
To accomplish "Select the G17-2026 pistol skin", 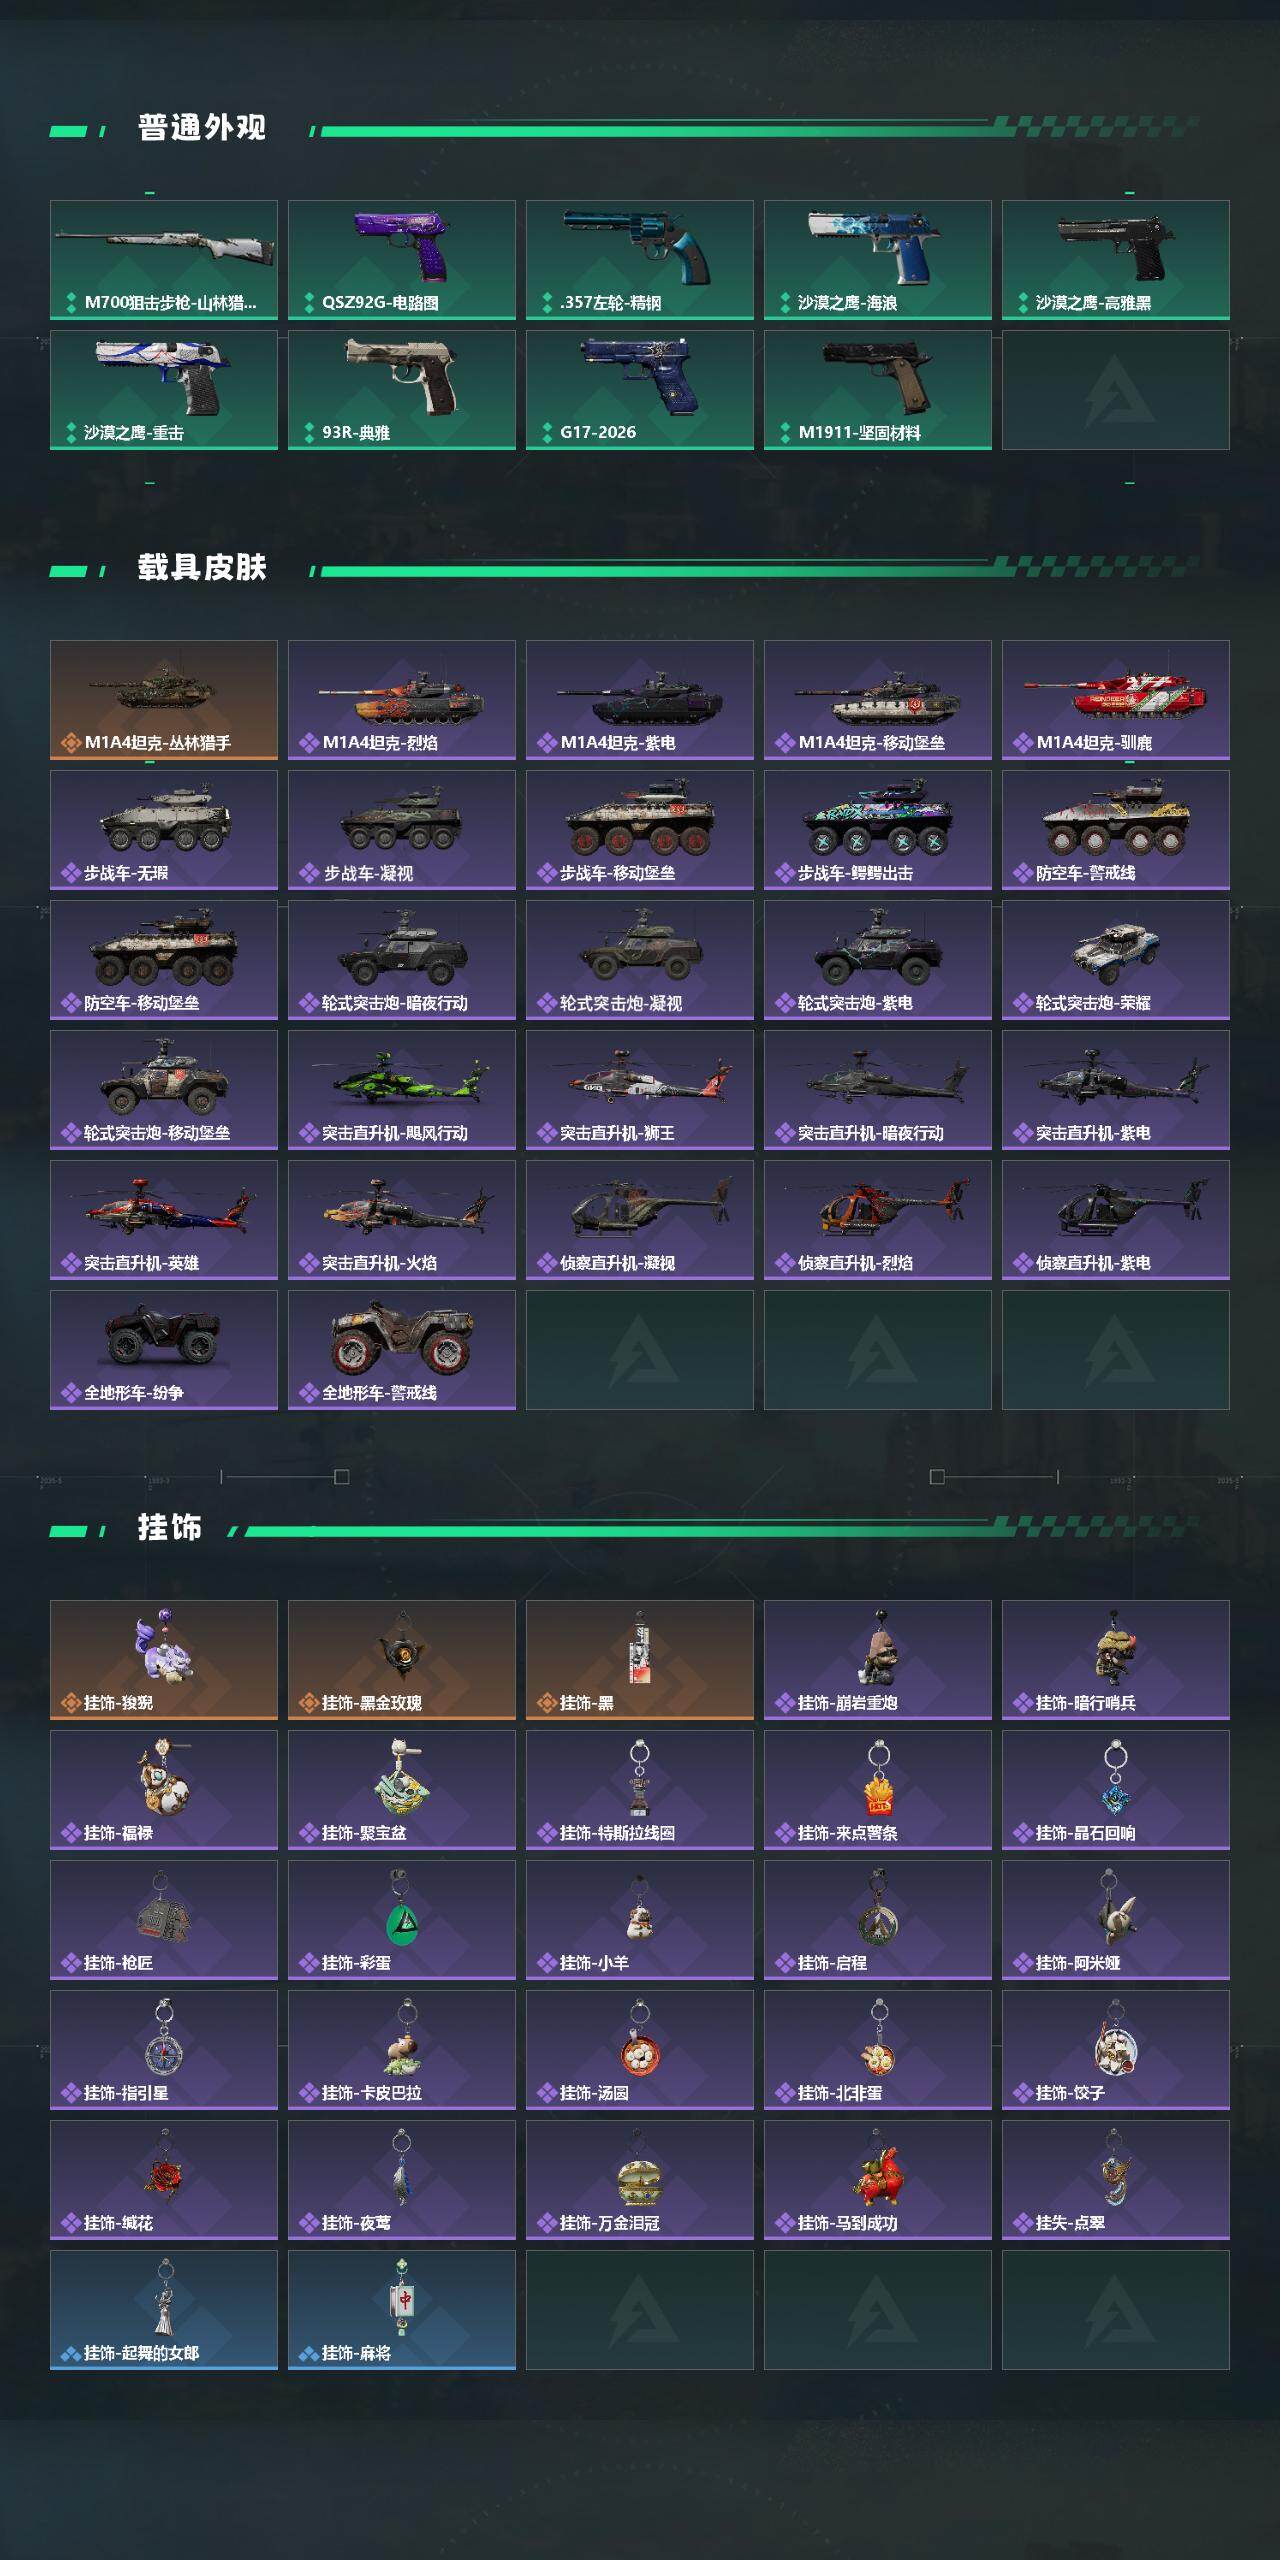I will [x=640, y=390].
